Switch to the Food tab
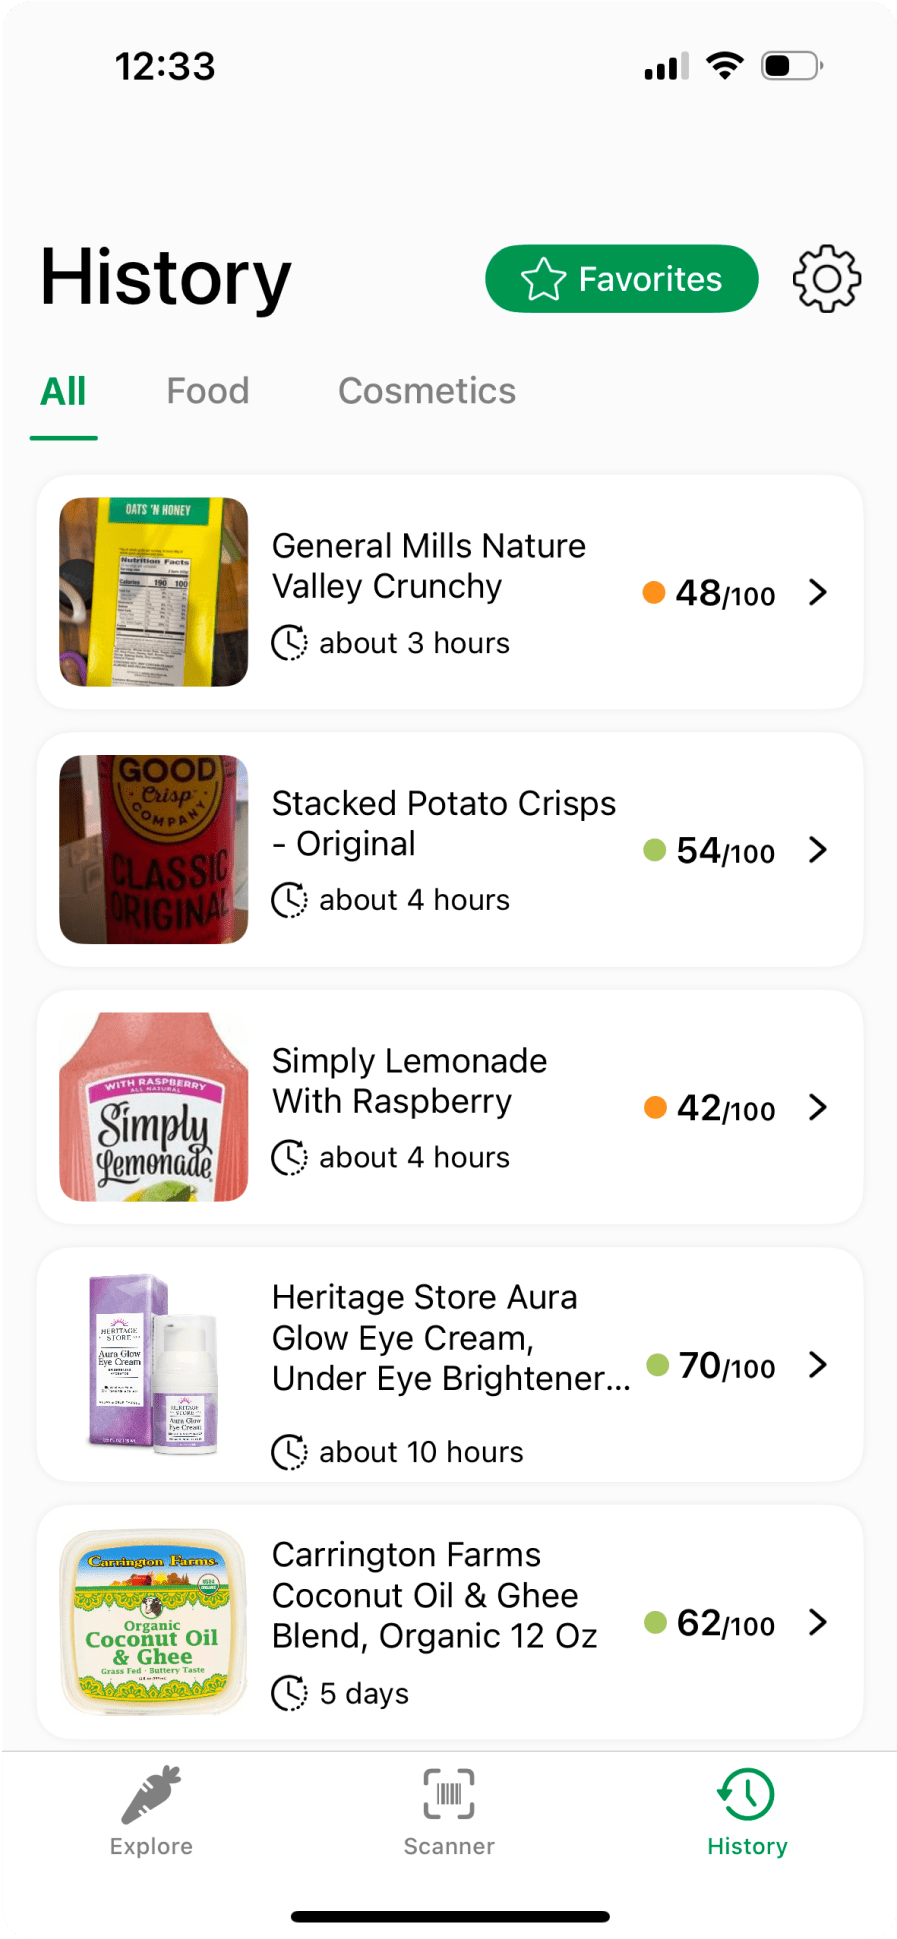The width and height of the screenshot is (897, 1939). pos(208,391)
